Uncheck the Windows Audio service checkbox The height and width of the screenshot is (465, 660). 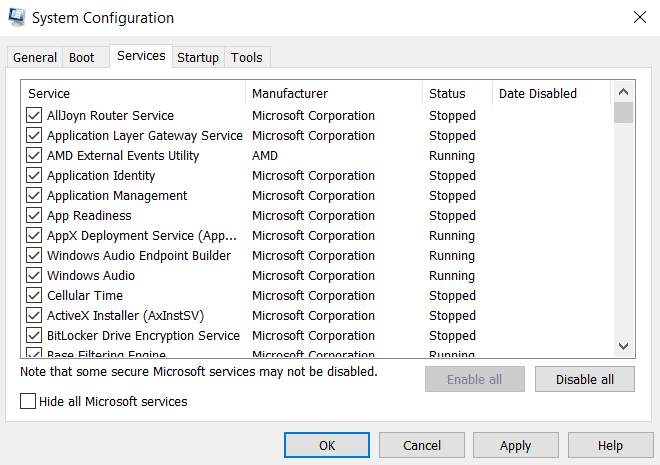[x=34, y=276]
